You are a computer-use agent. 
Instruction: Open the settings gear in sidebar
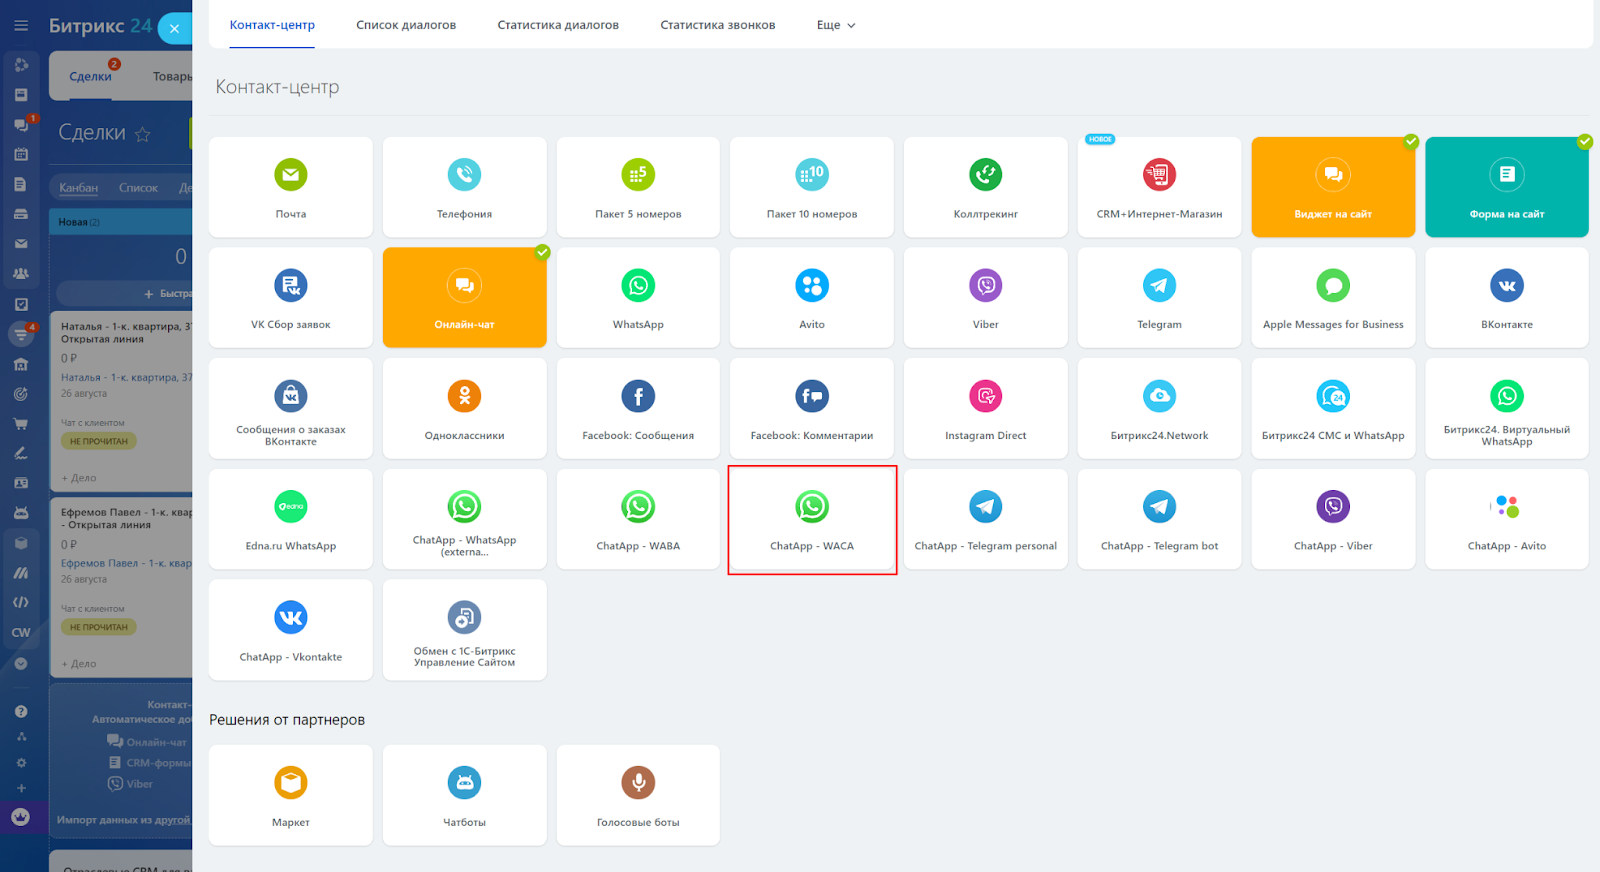click(21, 763)
